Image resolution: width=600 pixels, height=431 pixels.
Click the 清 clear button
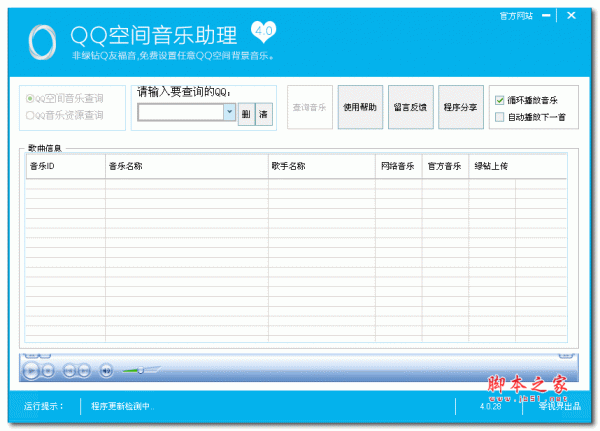(x=264, y=114)
